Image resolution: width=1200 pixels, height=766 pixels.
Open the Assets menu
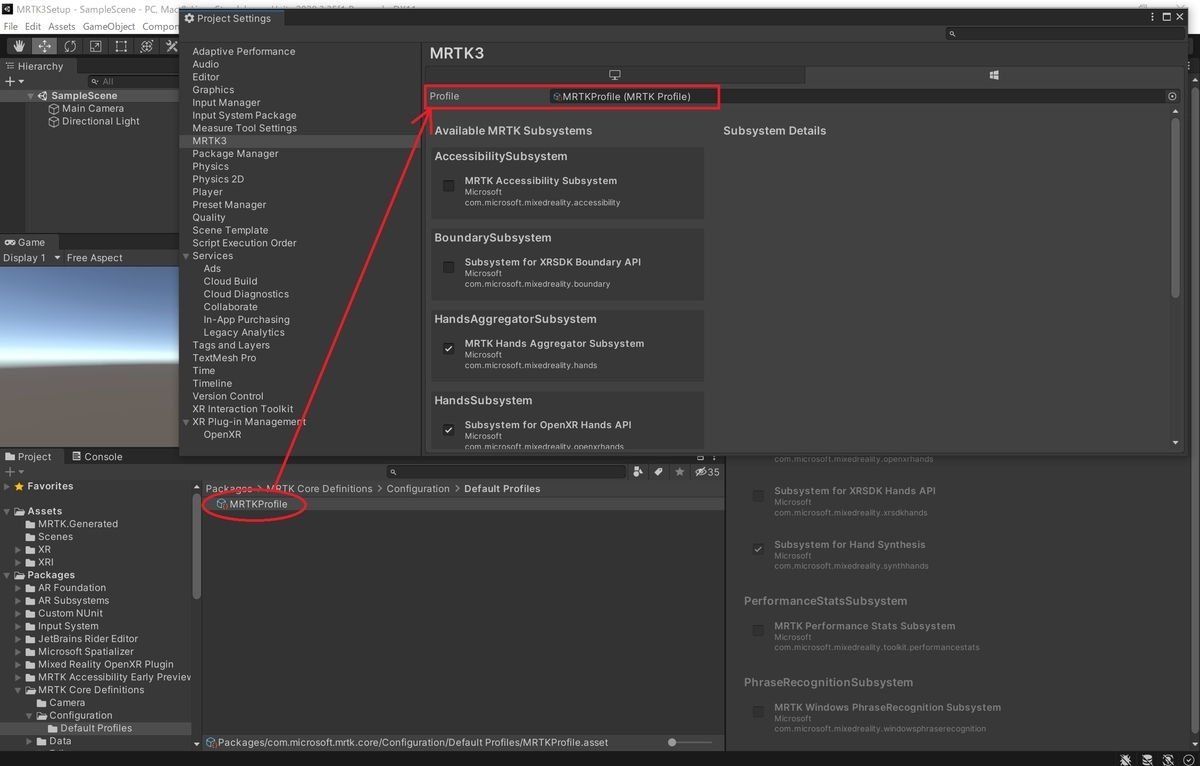point(61,26)
